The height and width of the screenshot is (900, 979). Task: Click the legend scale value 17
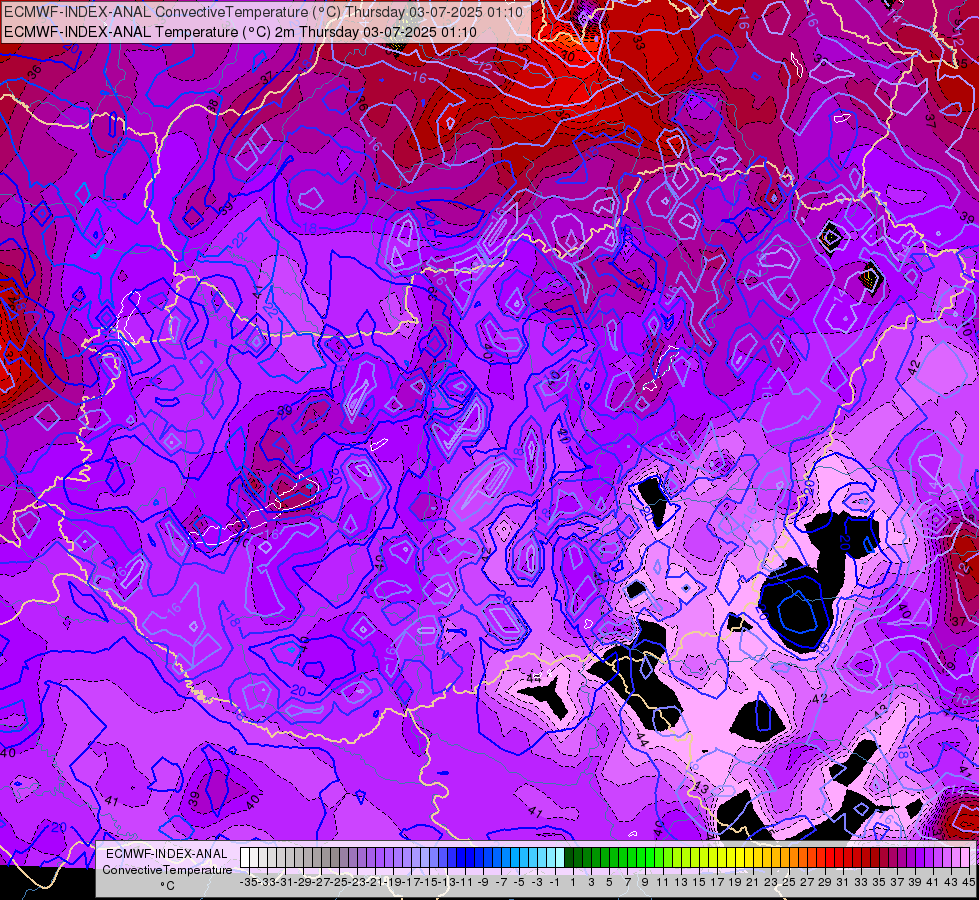click(x=717, y=882)
